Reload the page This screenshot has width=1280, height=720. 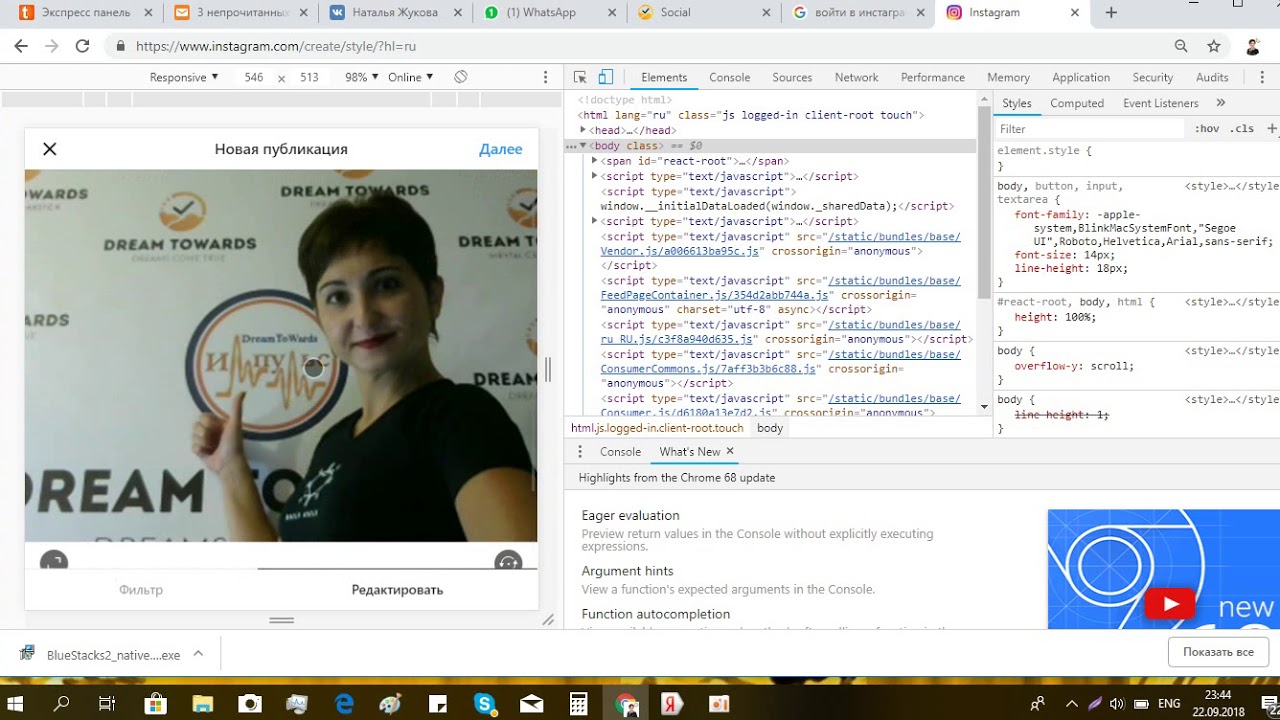pos(82,46)
